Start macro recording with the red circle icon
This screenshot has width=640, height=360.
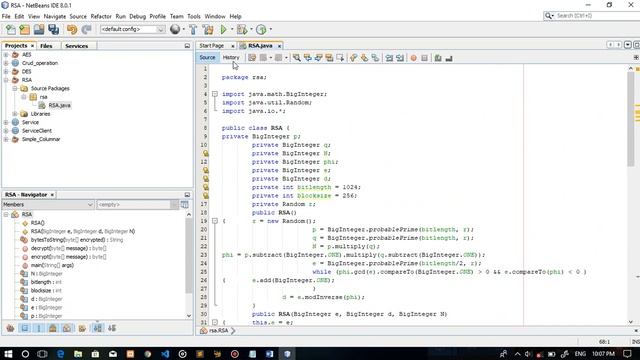[413, 58]
